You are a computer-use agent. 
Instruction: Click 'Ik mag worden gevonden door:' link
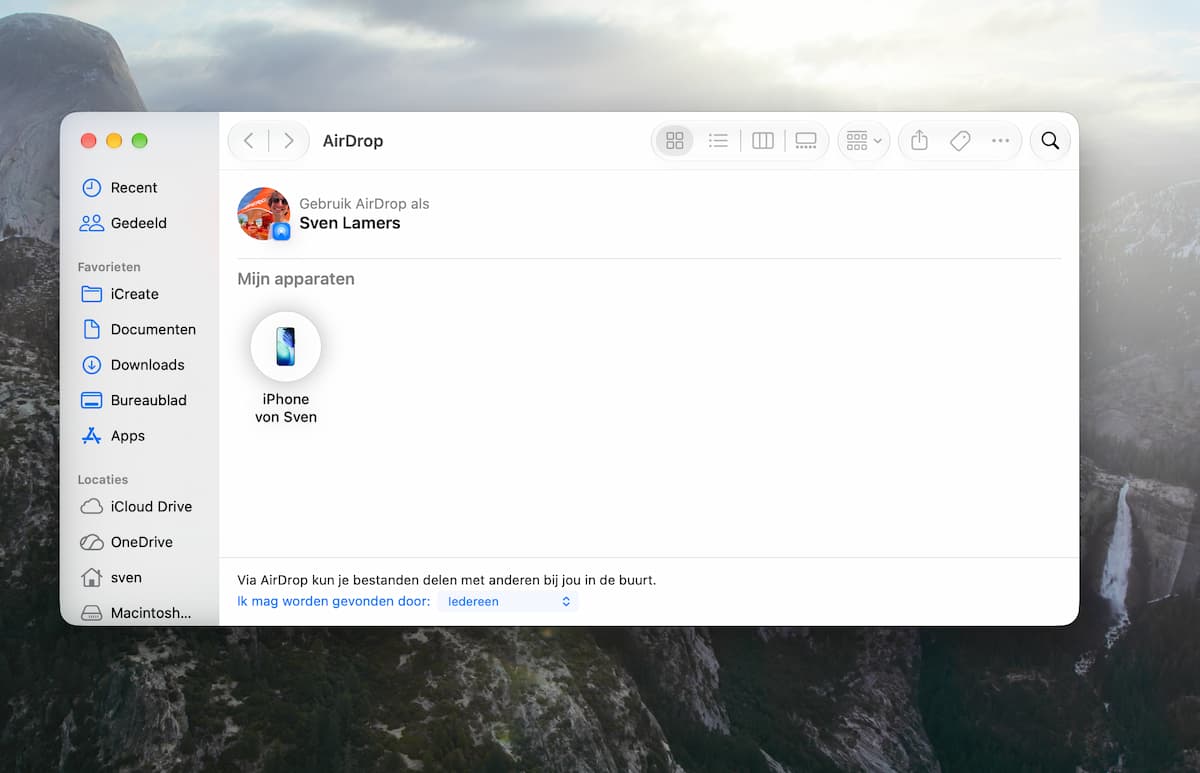334,601
